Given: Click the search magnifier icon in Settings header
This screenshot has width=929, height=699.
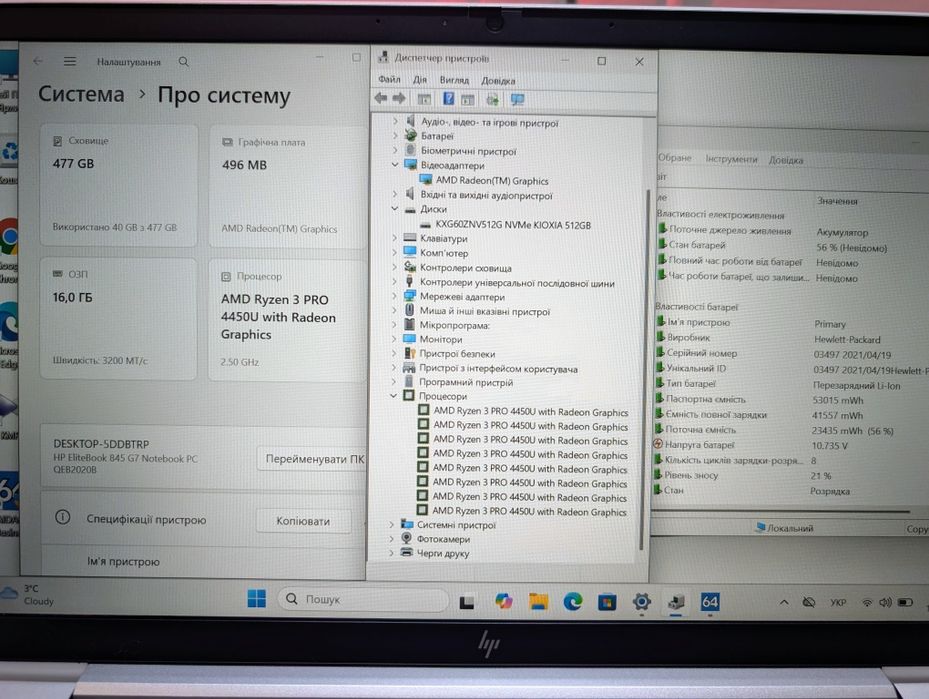Looking at the screenshot, I should click(x=184, y=62).
